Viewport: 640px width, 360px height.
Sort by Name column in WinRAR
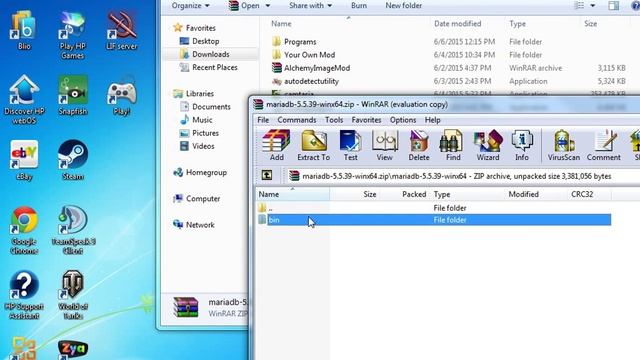(293, 194)
